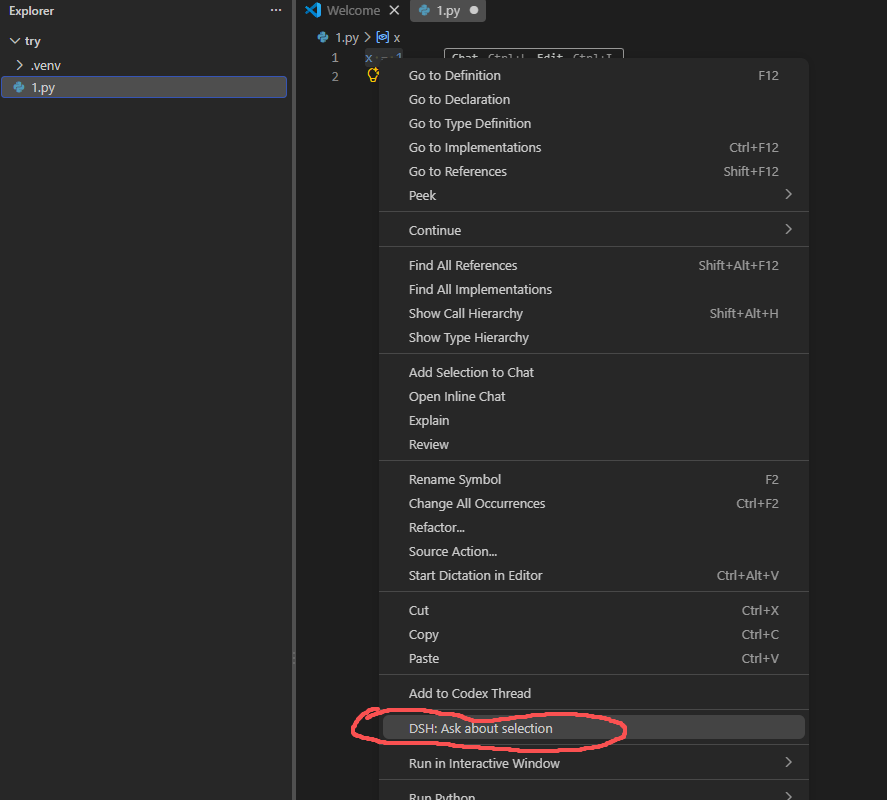Choose Go to Type Definition

593,123
